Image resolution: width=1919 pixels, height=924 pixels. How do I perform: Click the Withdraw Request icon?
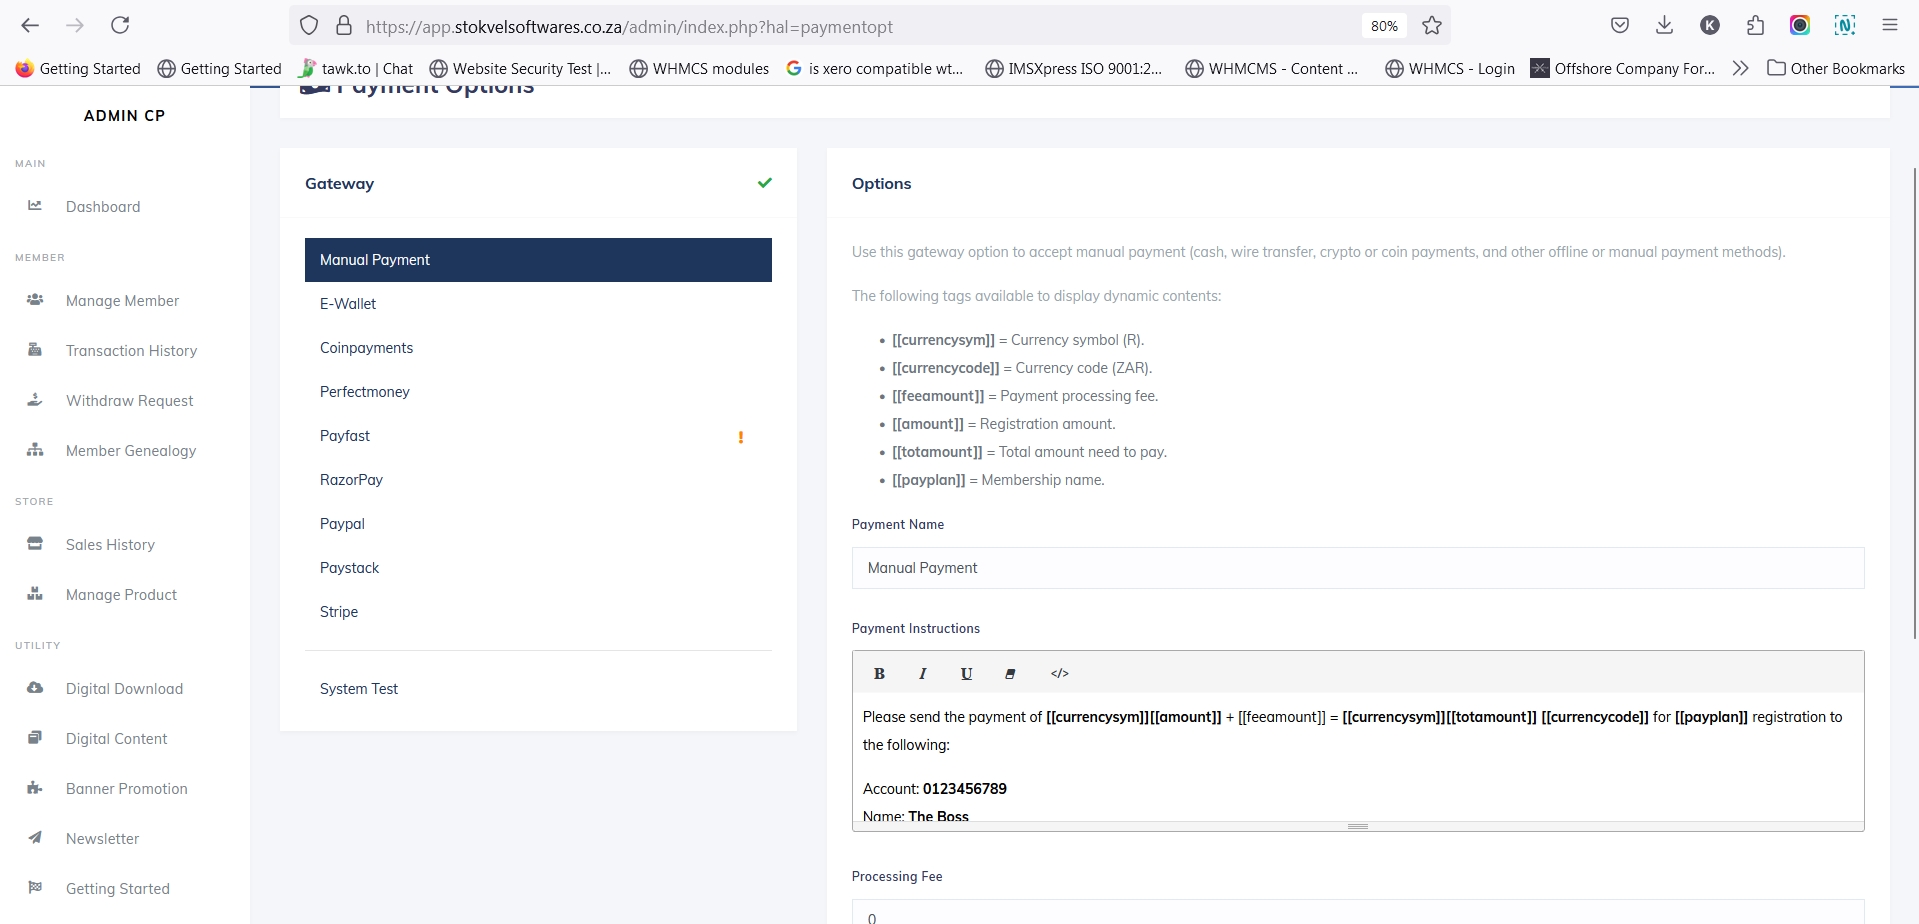click(35, 399)
